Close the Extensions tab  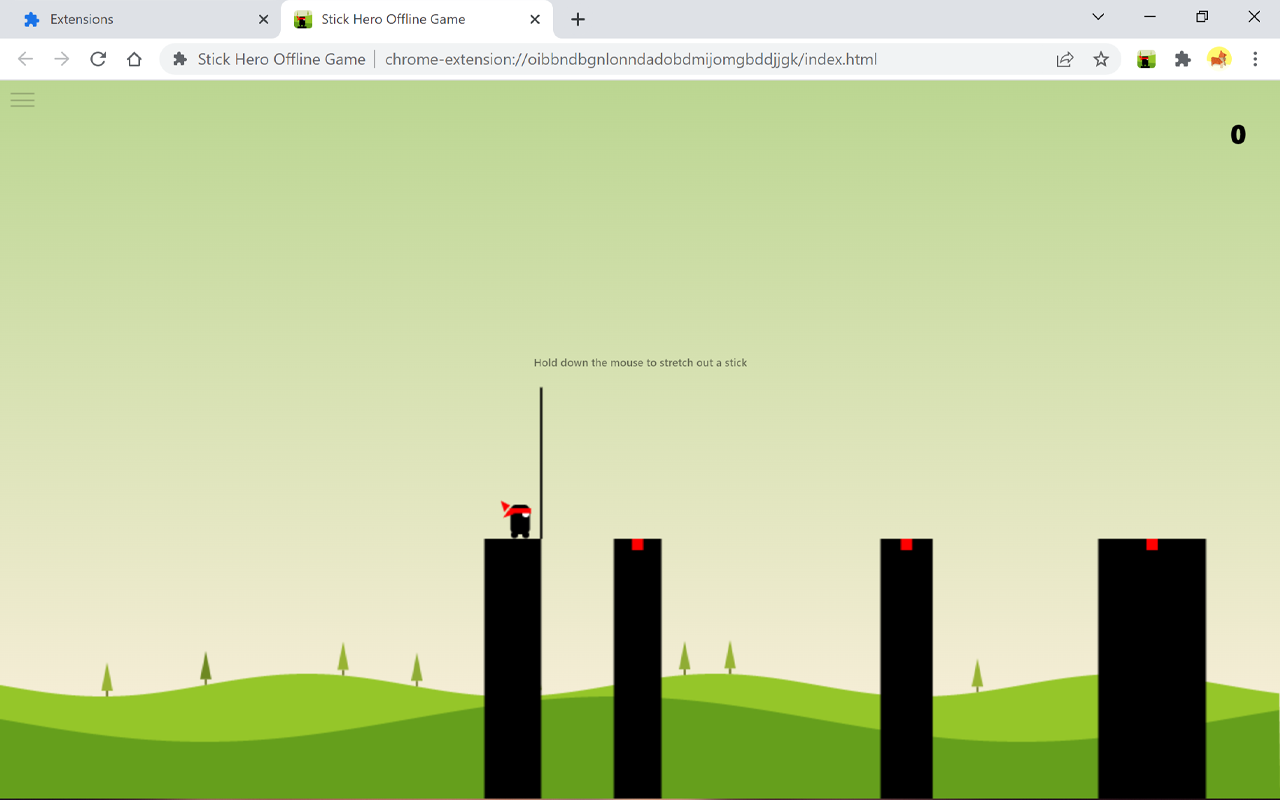263,19
